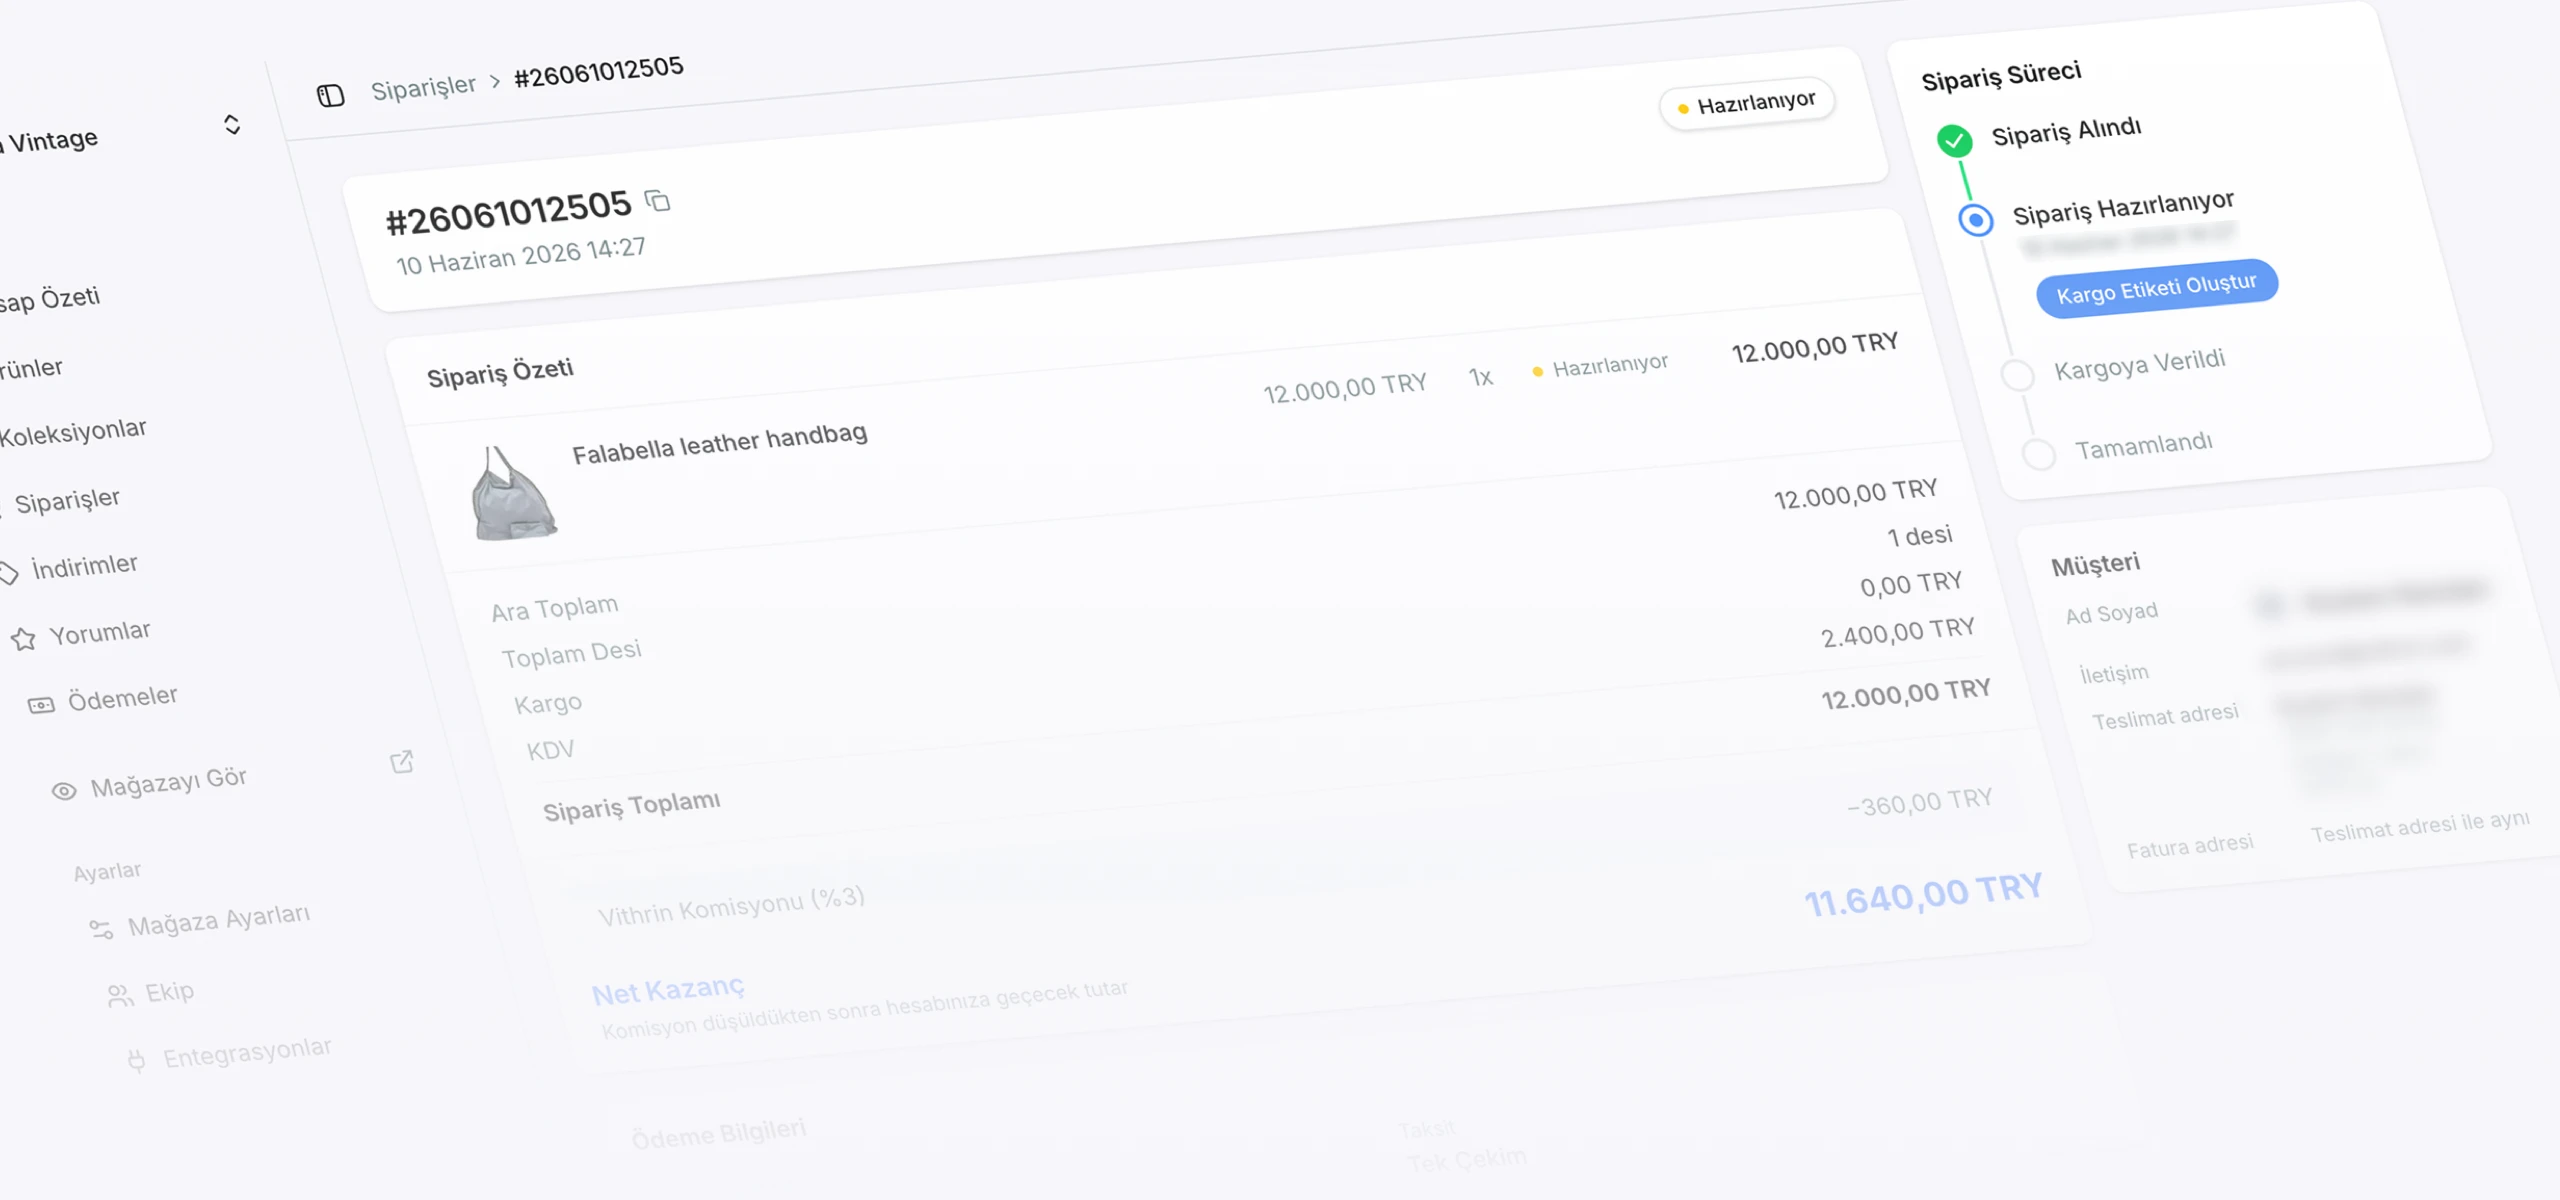Toggle the sidebar panel icon beside the breadcrumb
2560x1200 pixels.
click(330, 96)
